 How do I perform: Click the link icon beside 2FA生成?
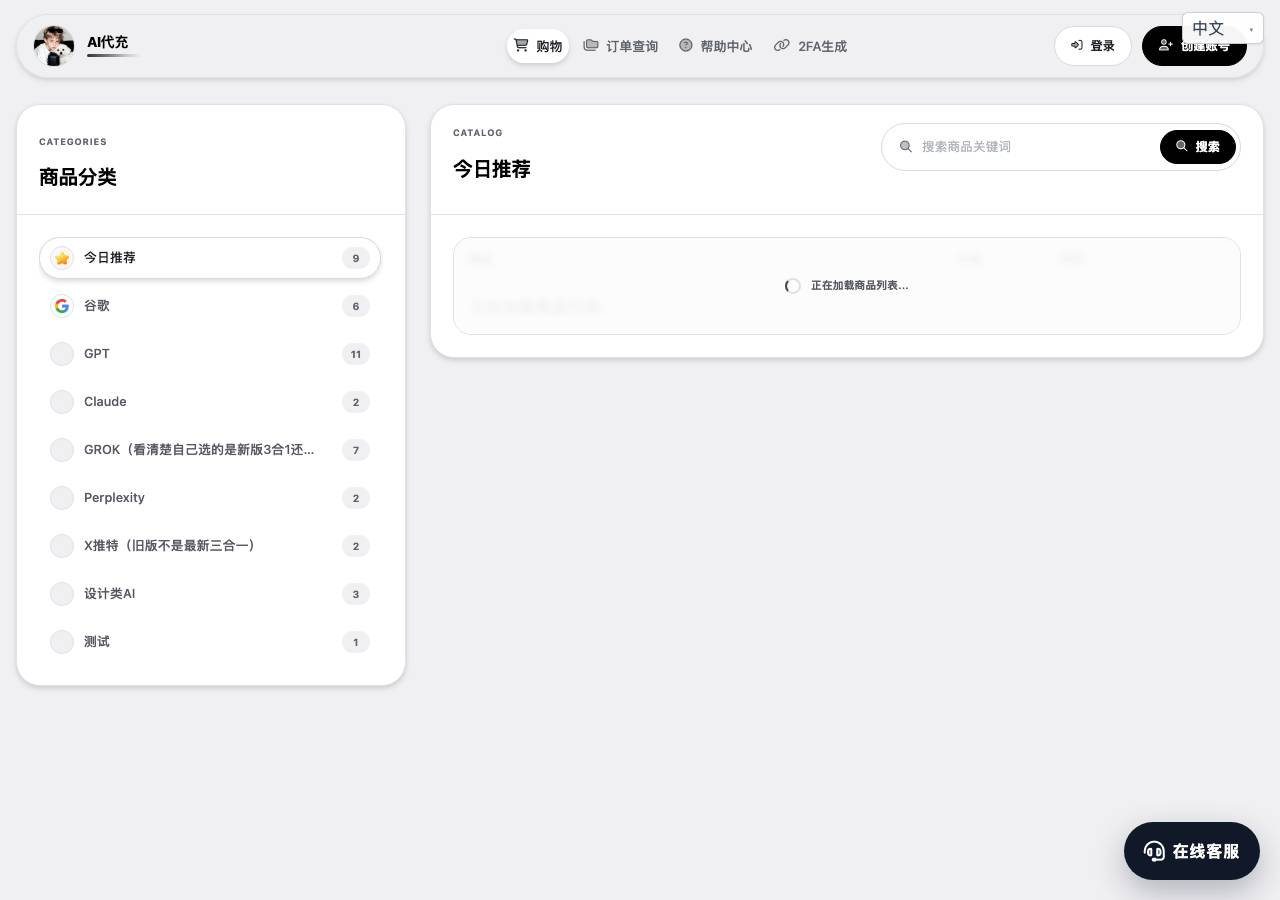click(x=782, y=45)
